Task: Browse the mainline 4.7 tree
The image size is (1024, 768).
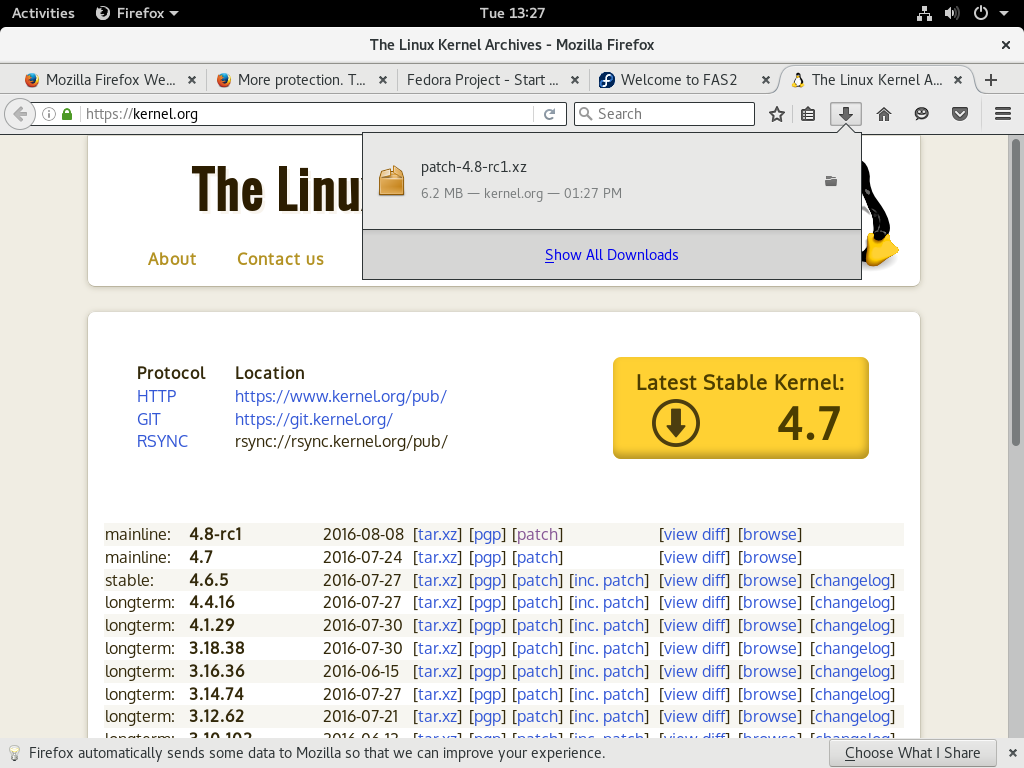Action: coord(770,557)
